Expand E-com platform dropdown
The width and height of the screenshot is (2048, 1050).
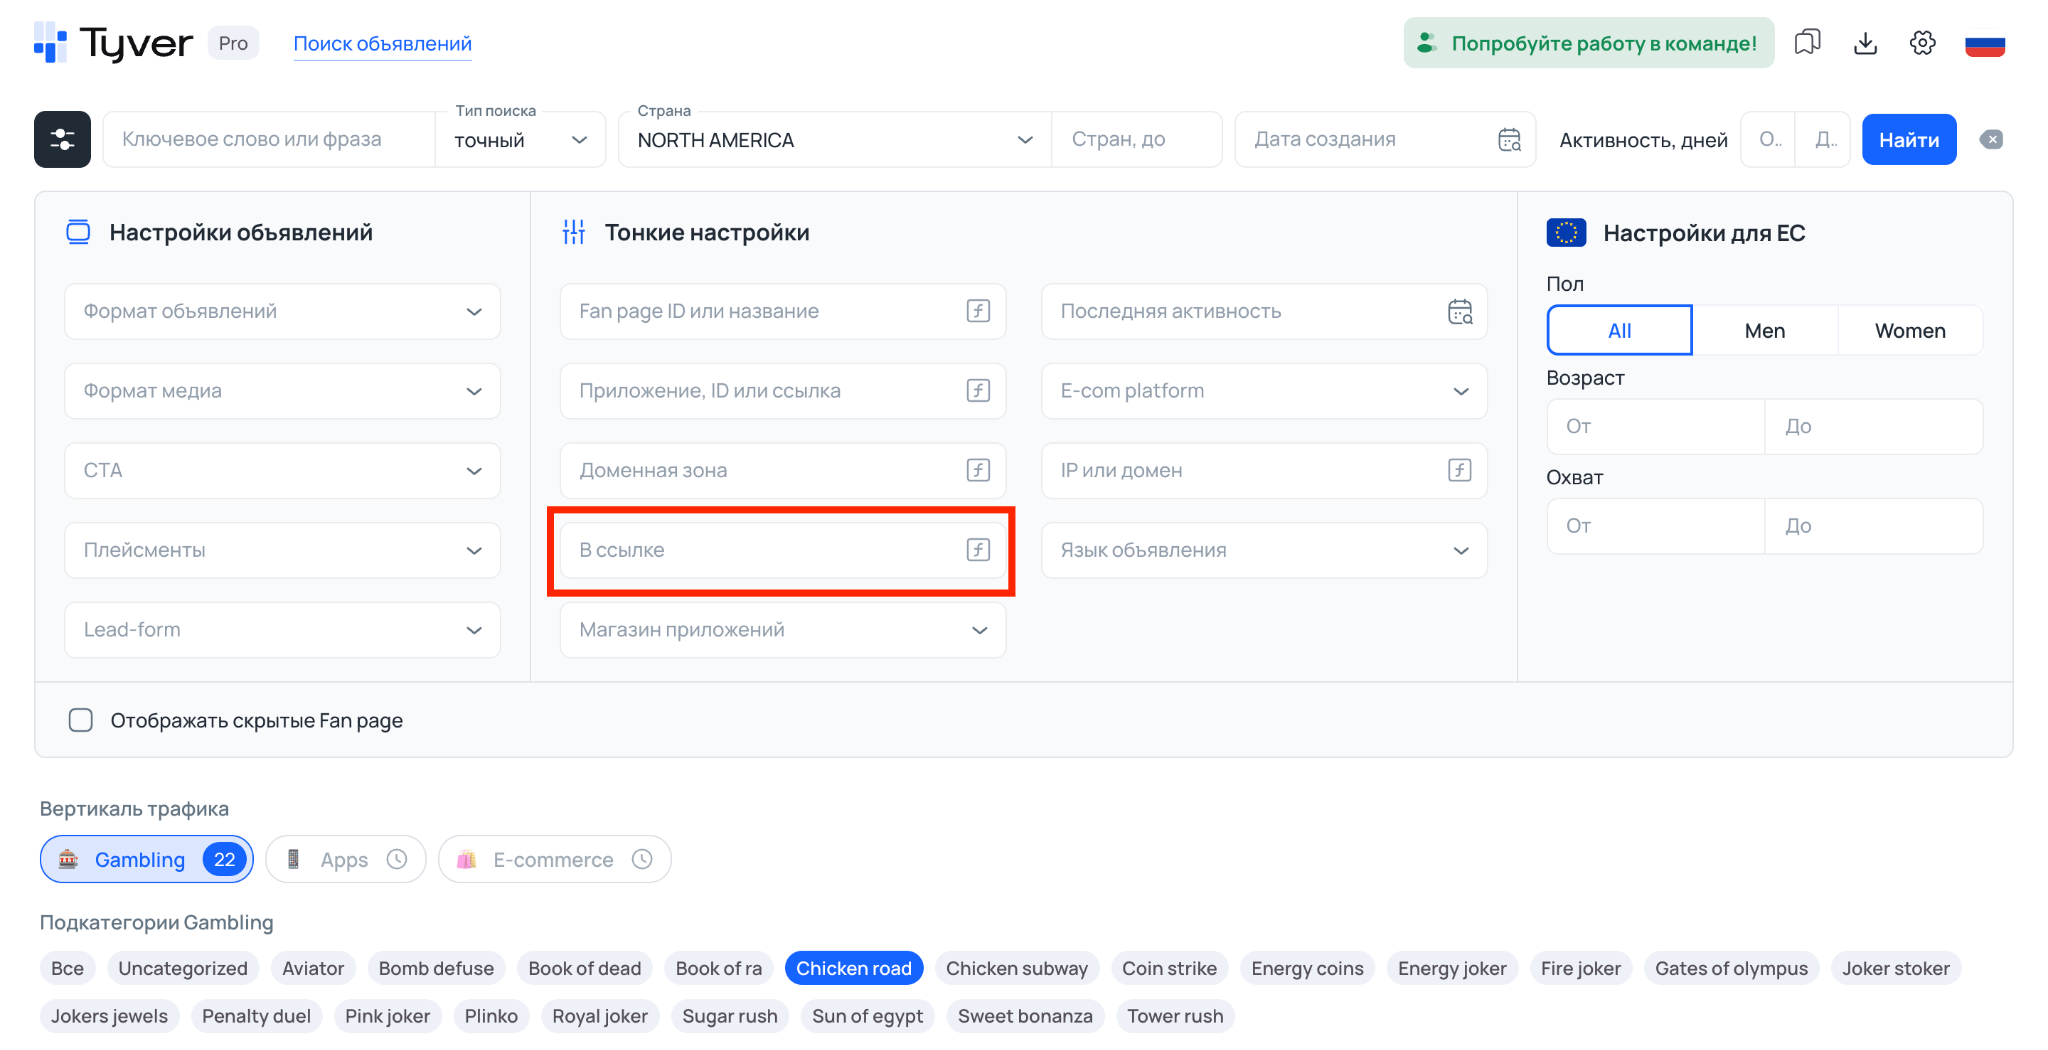pyautogui.click(x=1264, y=391)
